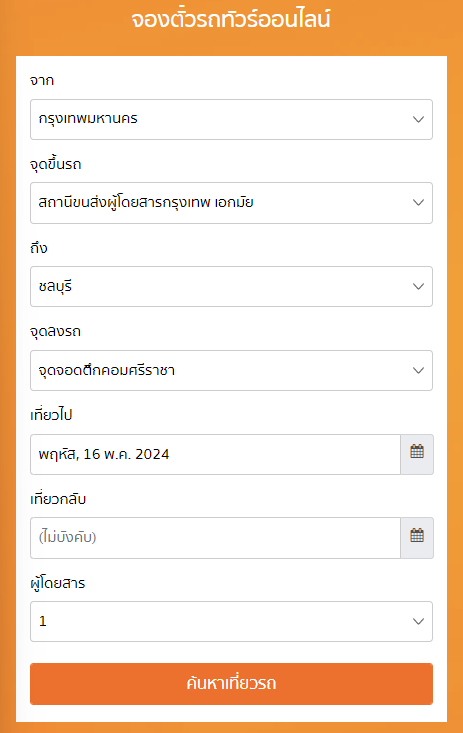Expand the กรุงเทพมหานคร origin dropdown
This screenshot has height=733, width=463.
(232, 119)
